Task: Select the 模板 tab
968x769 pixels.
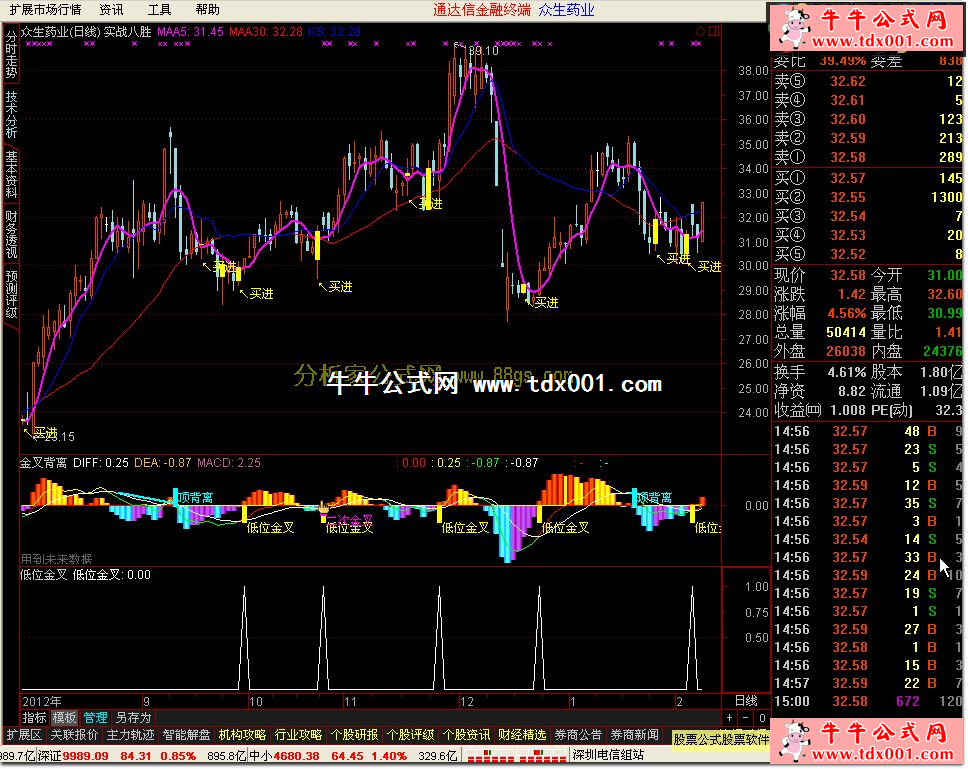Action: click(64, 718)
